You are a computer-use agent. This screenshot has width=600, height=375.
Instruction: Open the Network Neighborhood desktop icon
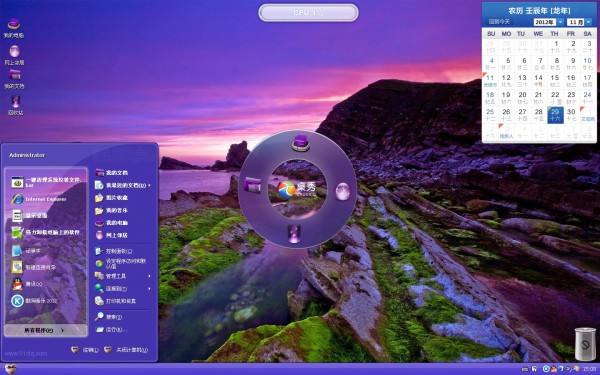[x=15, y=54]
